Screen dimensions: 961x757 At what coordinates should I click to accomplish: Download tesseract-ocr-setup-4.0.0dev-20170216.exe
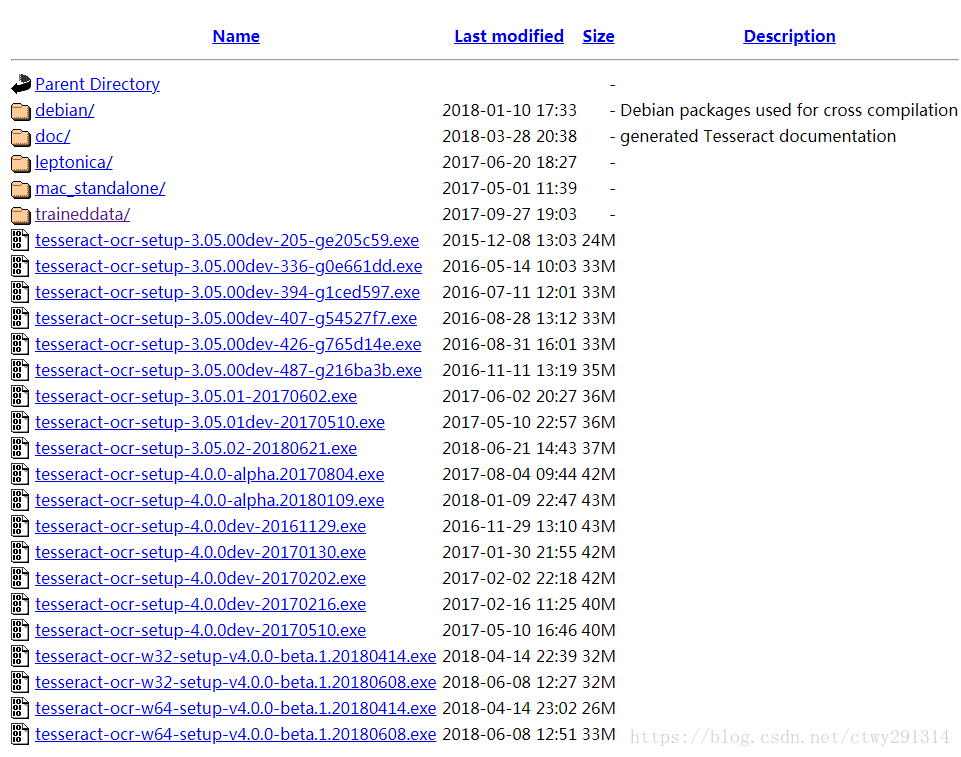[200, 604]
